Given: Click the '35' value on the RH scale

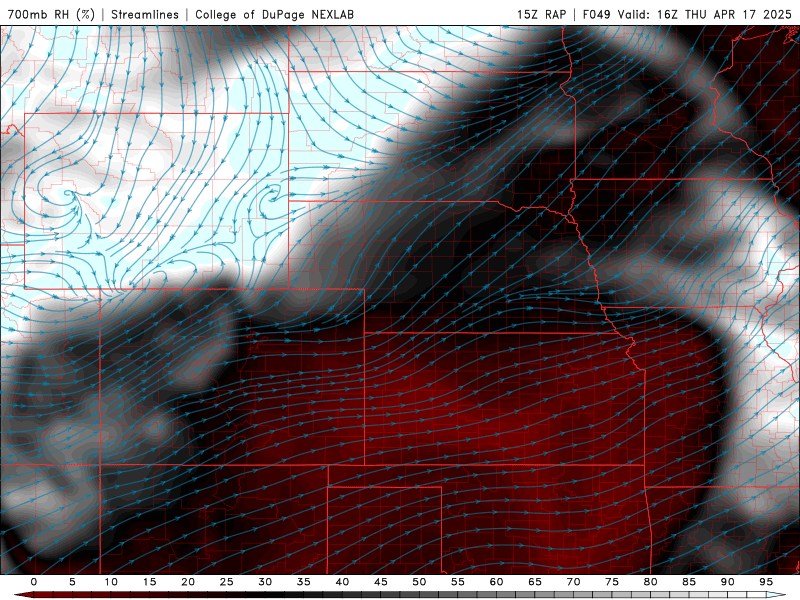Looking at the screenshot, I should [304, 582].
